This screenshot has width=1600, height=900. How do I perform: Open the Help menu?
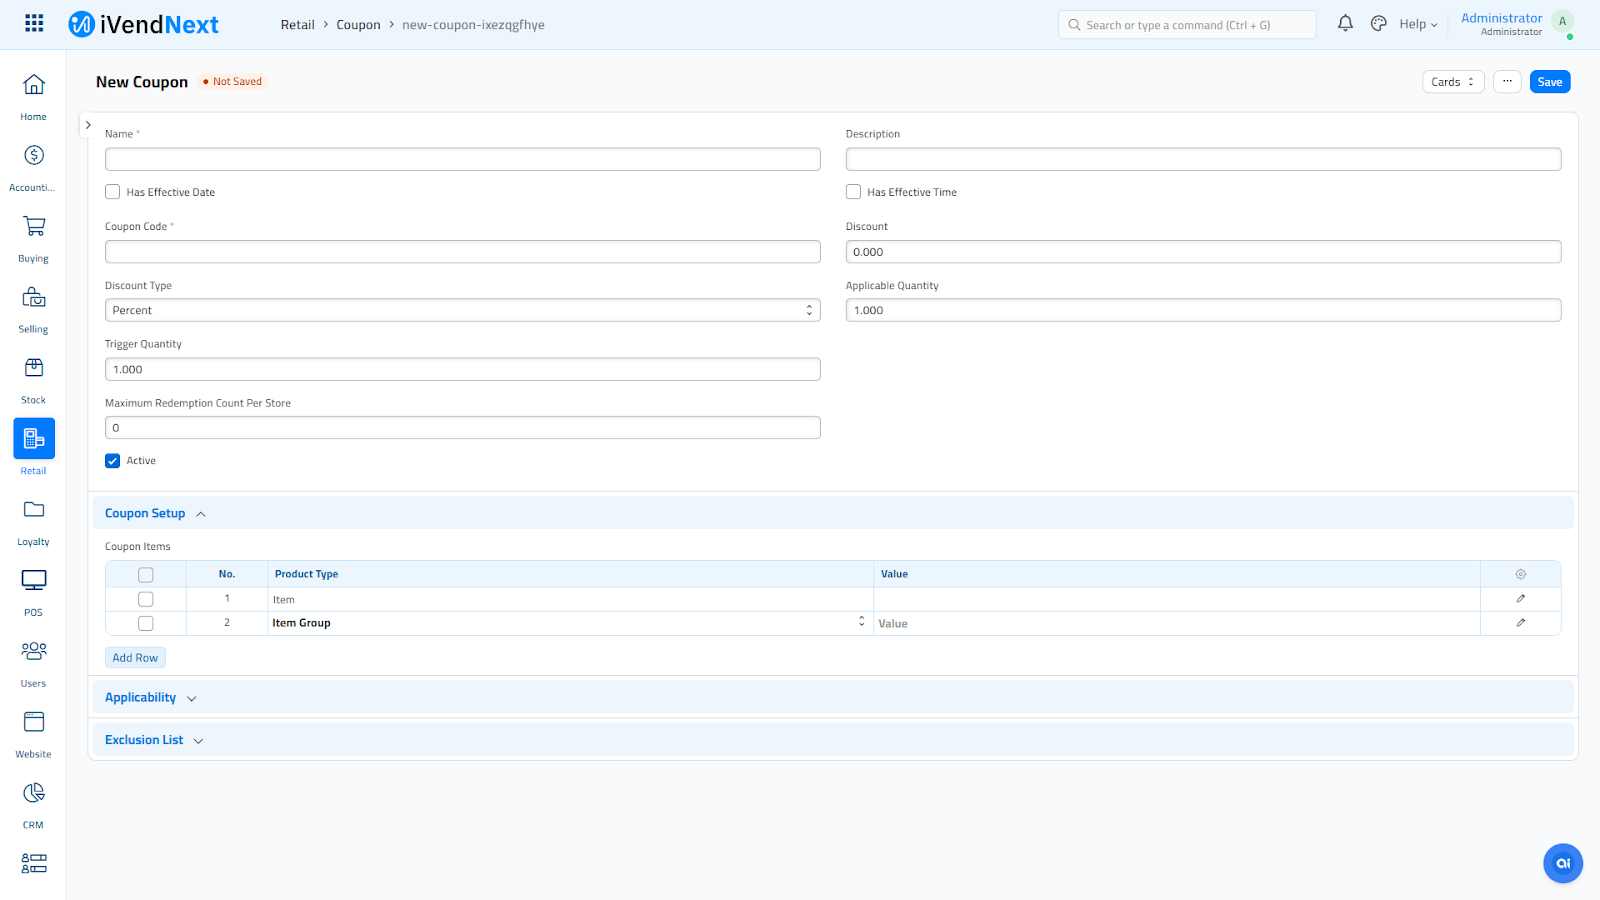point(1417,24)
